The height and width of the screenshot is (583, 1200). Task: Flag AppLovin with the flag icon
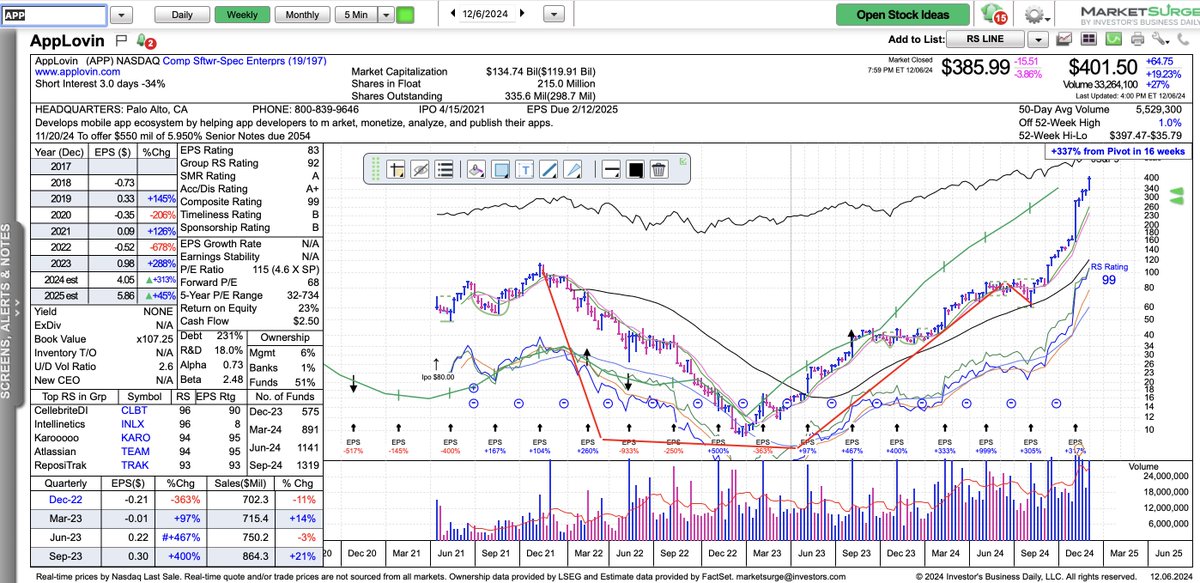click(121, 40)
